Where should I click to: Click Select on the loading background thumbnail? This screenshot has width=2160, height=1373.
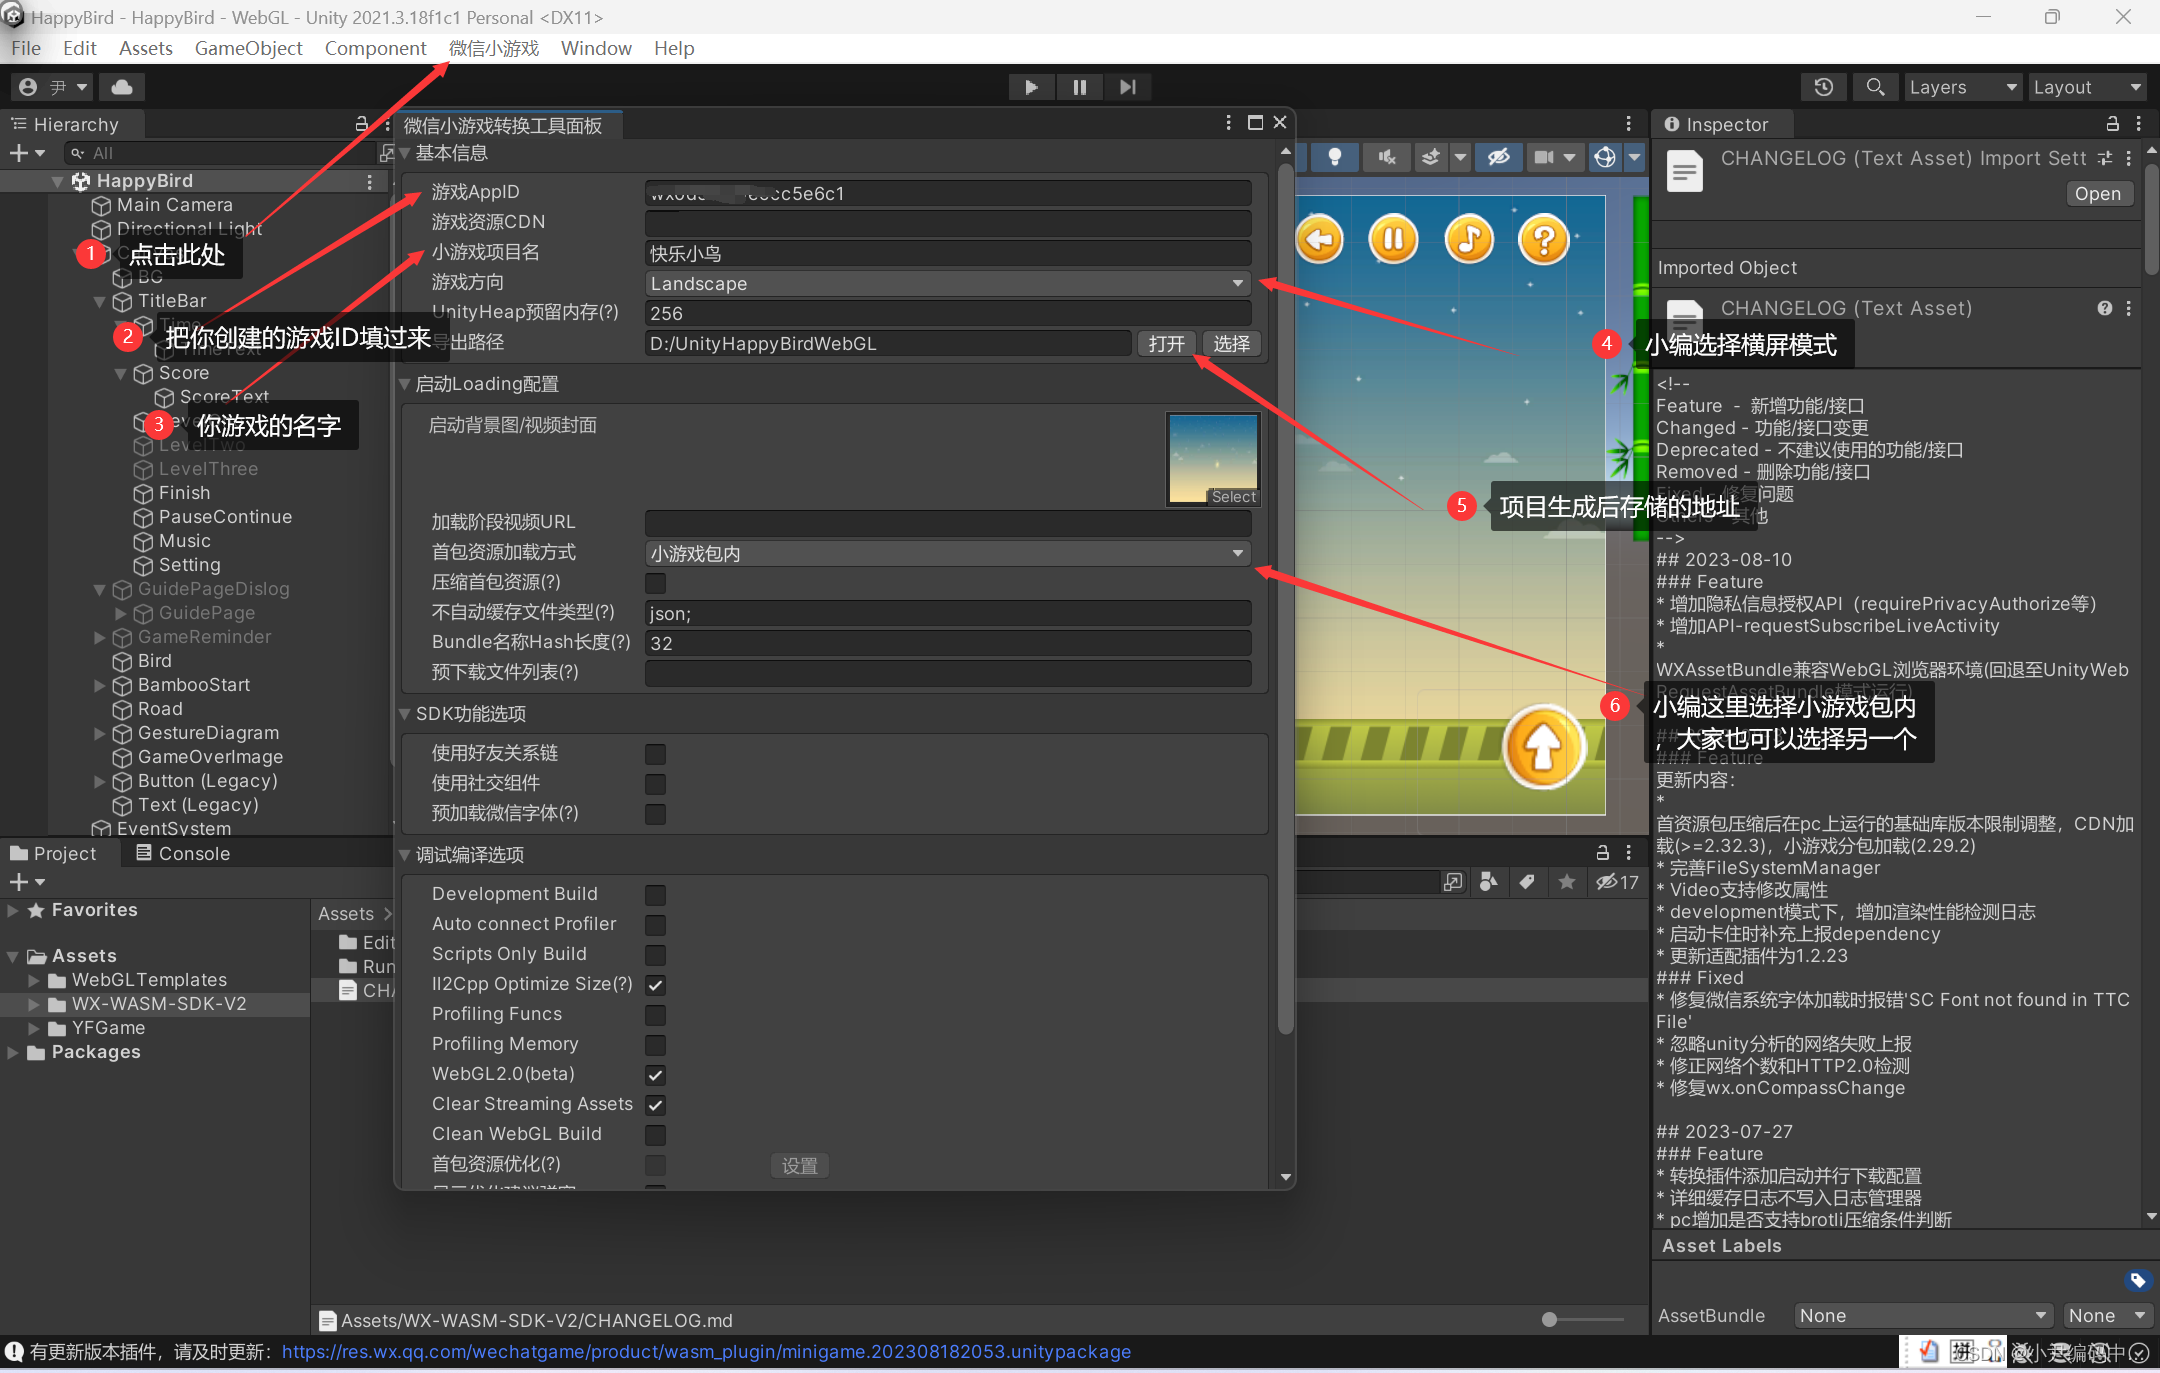click(x=1233, y=497)
